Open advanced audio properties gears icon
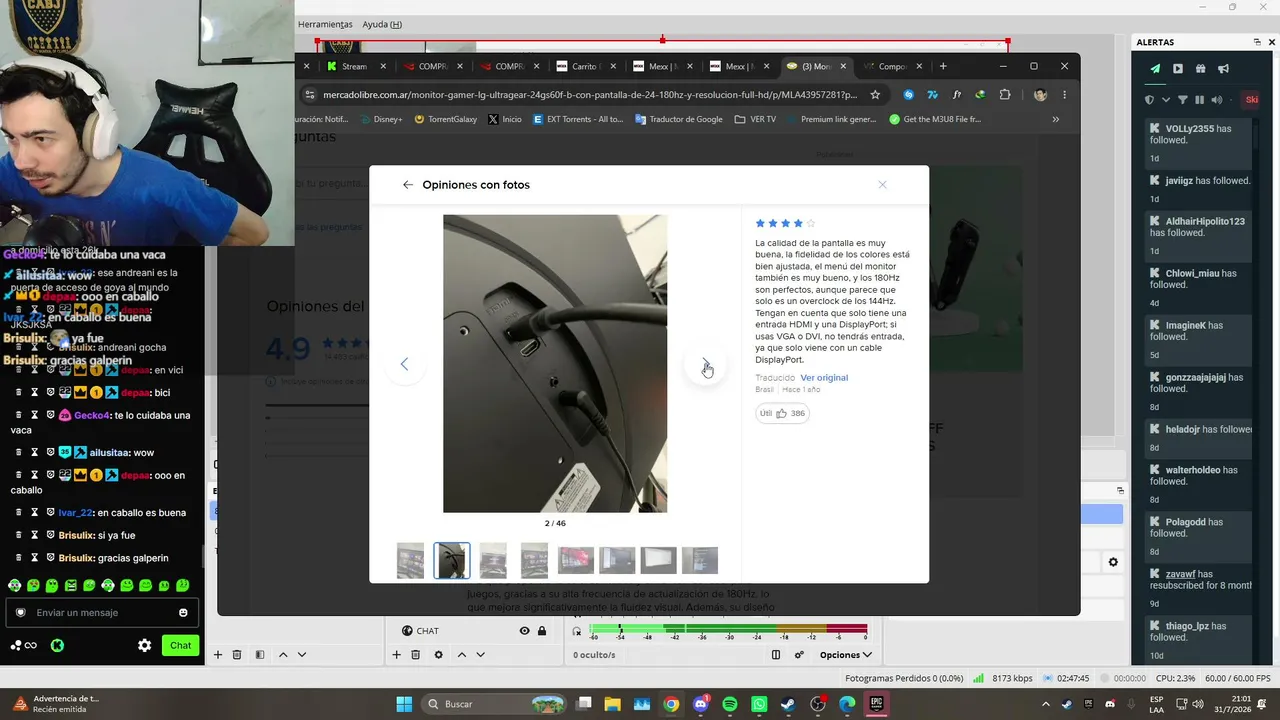 [799, 655]
